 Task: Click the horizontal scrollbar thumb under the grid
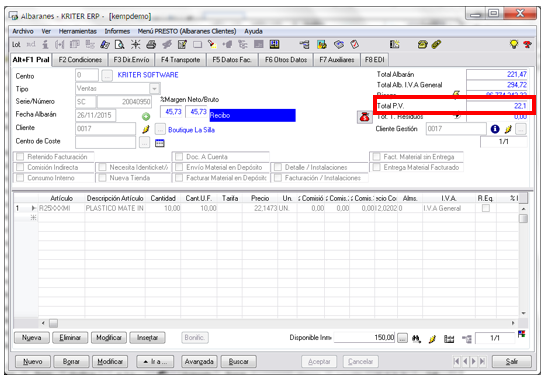53,323
